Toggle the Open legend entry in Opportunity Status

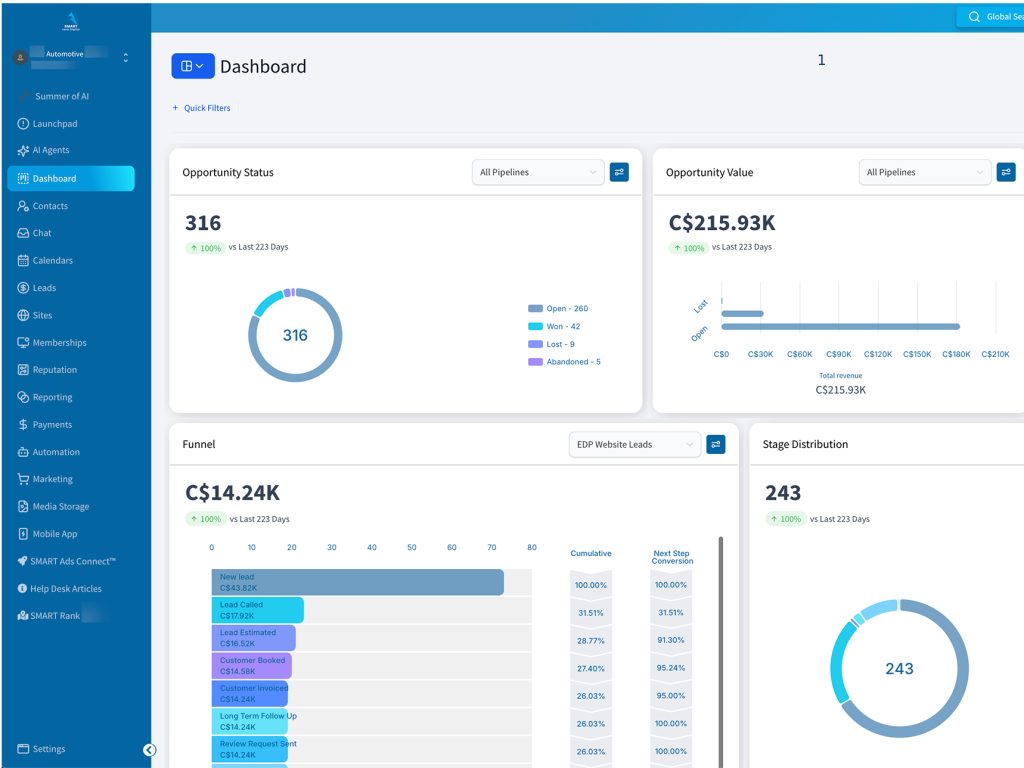coord(558,308)
